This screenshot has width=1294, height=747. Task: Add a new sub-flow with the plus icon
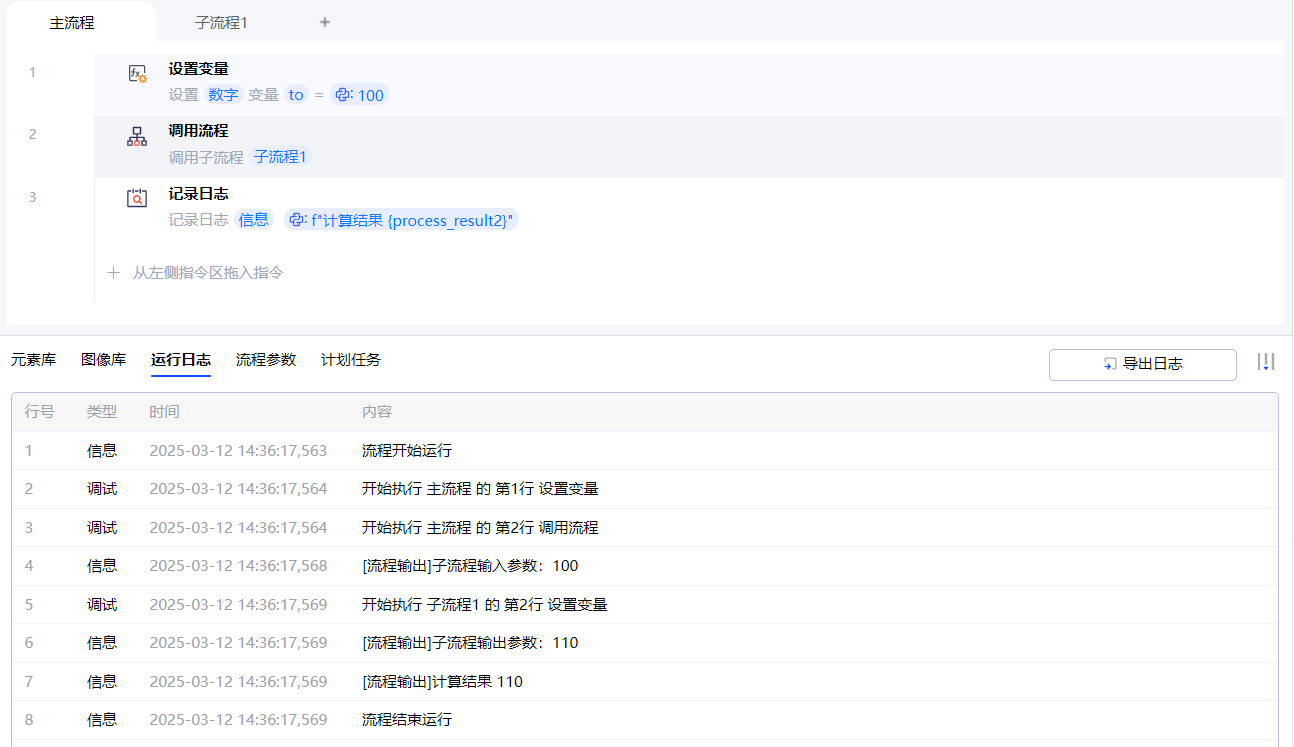(325, 22)
